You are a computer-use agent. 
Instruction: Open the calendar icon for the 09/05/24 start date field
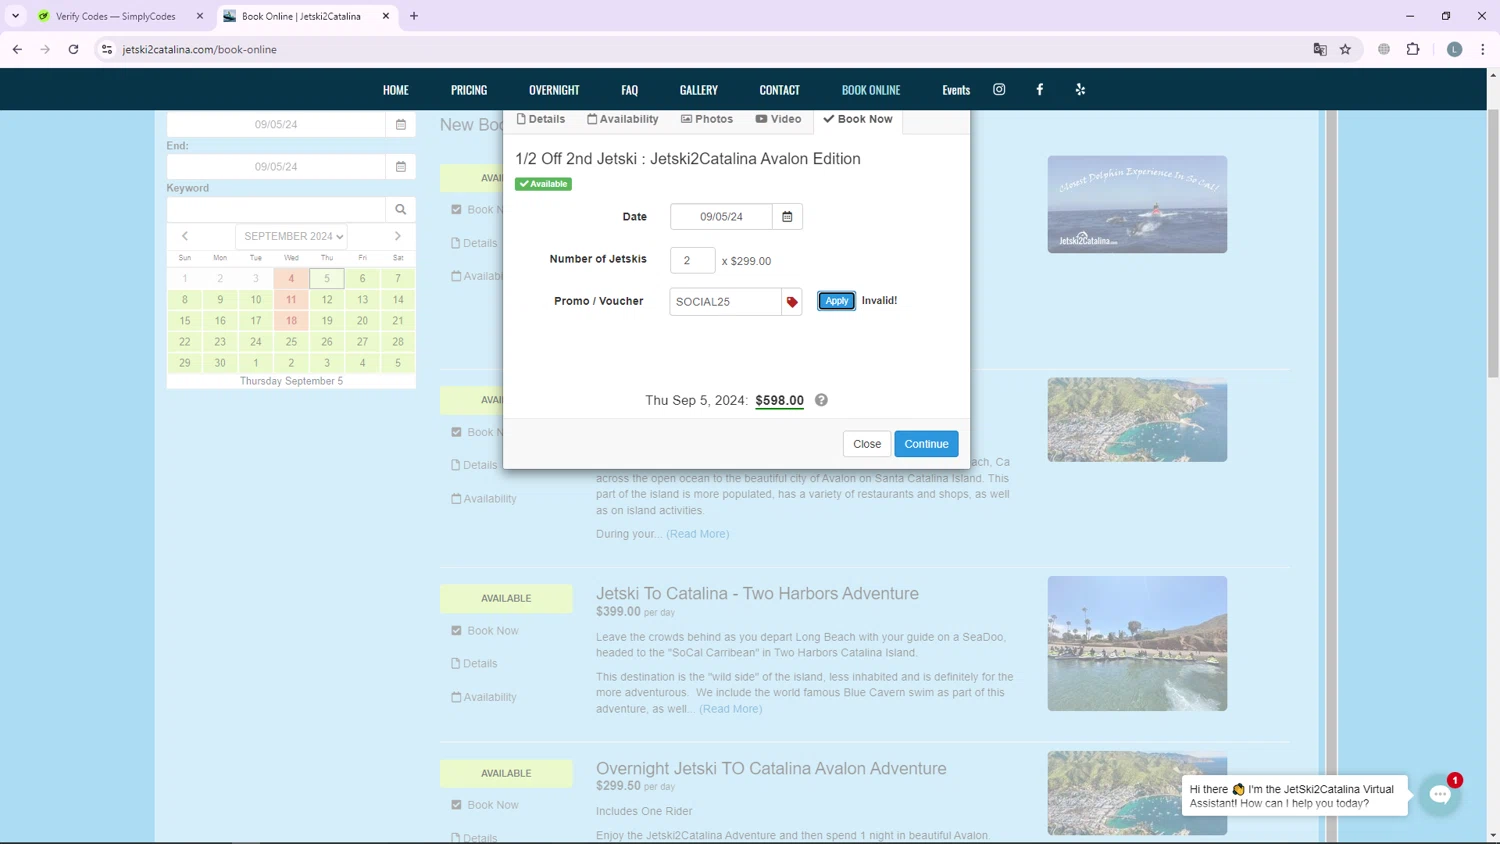401,124
